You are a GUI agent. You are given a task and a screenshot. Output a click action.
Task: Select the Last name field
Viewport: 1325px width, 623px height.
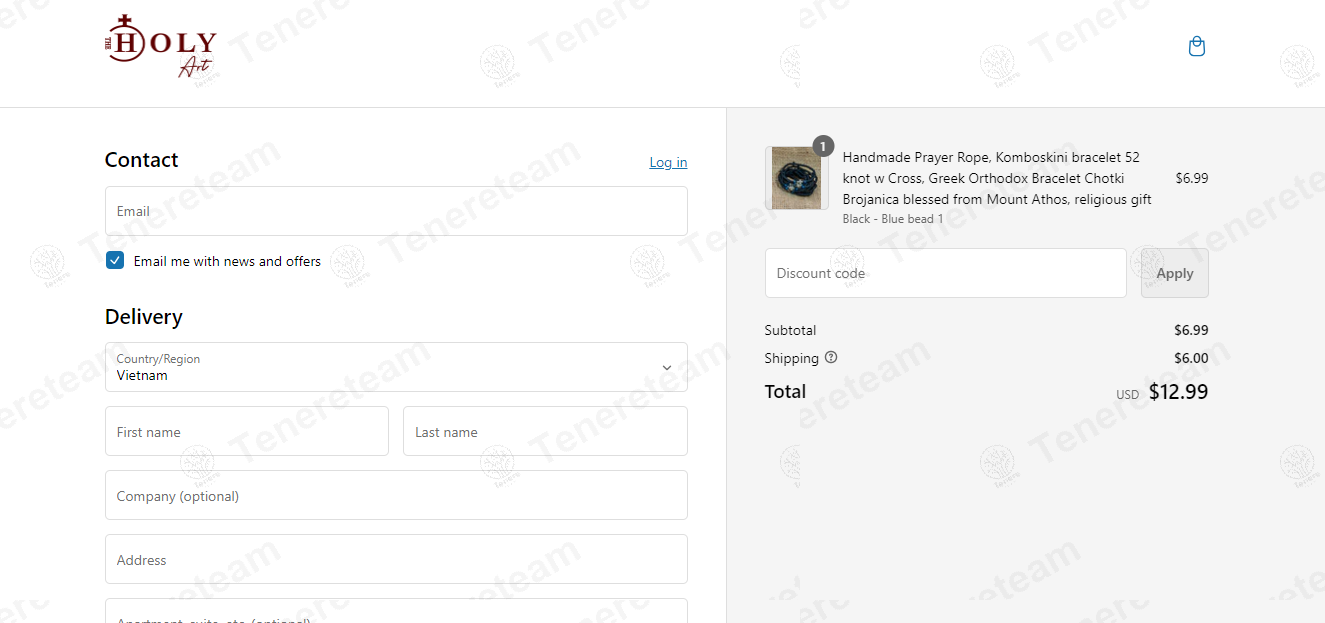point(544,431)
